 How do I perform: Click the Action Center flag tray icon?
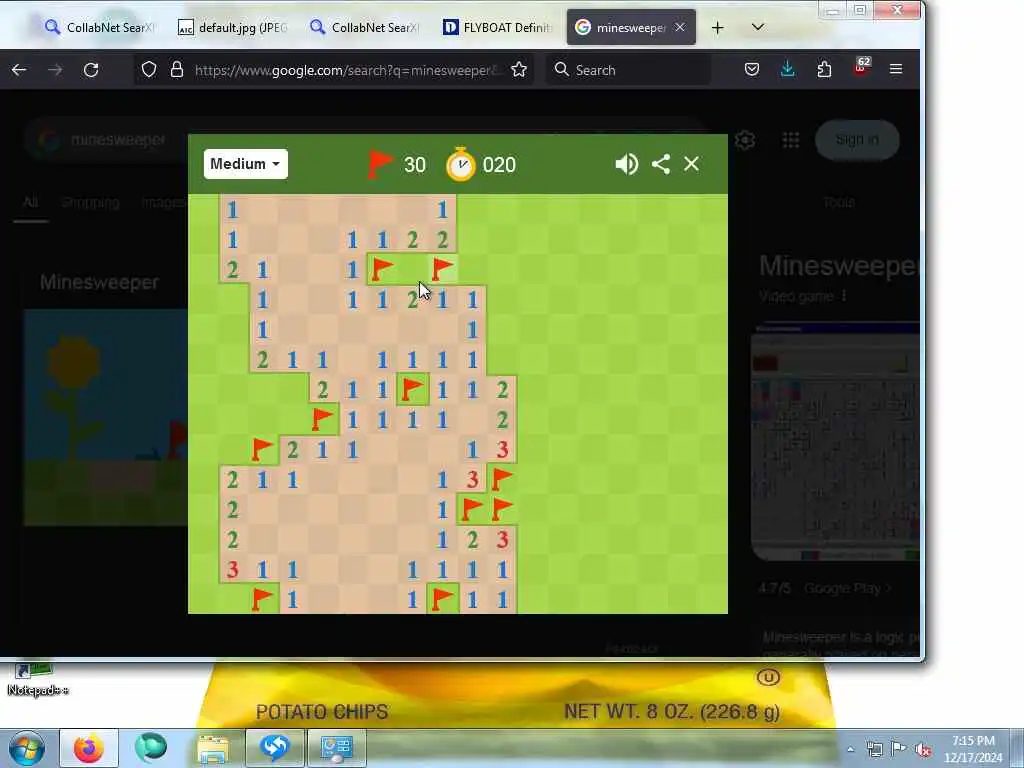click(899, 749)
